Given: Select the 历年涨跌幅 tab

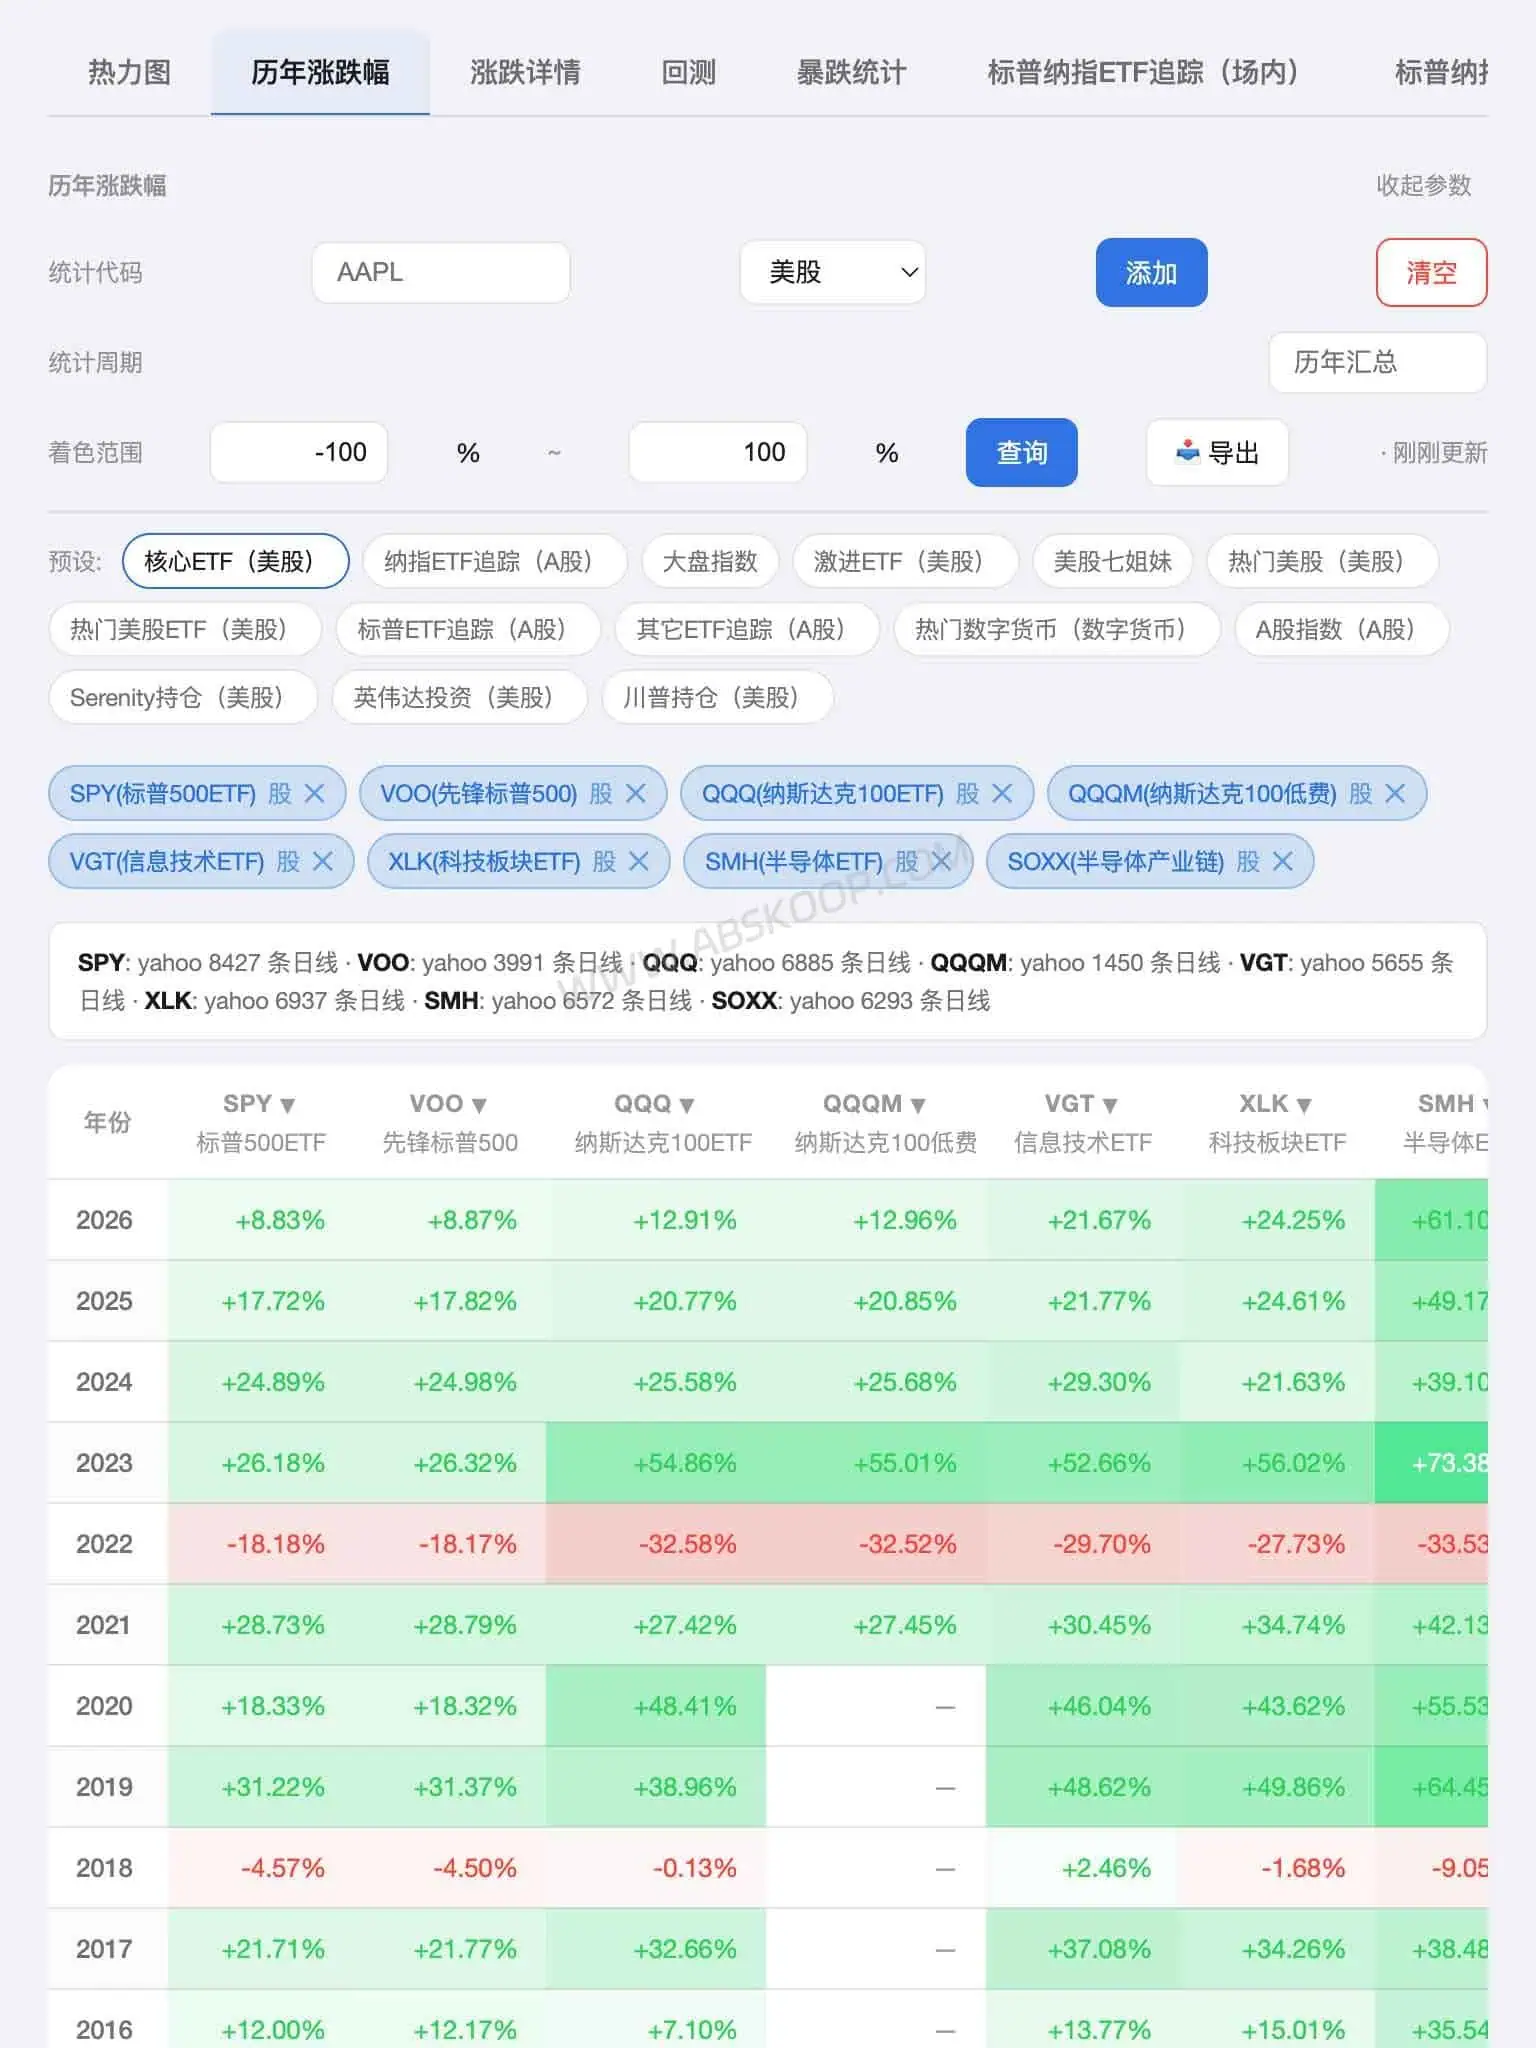Looking at the screenshot, I should click(x=320, y=72).
